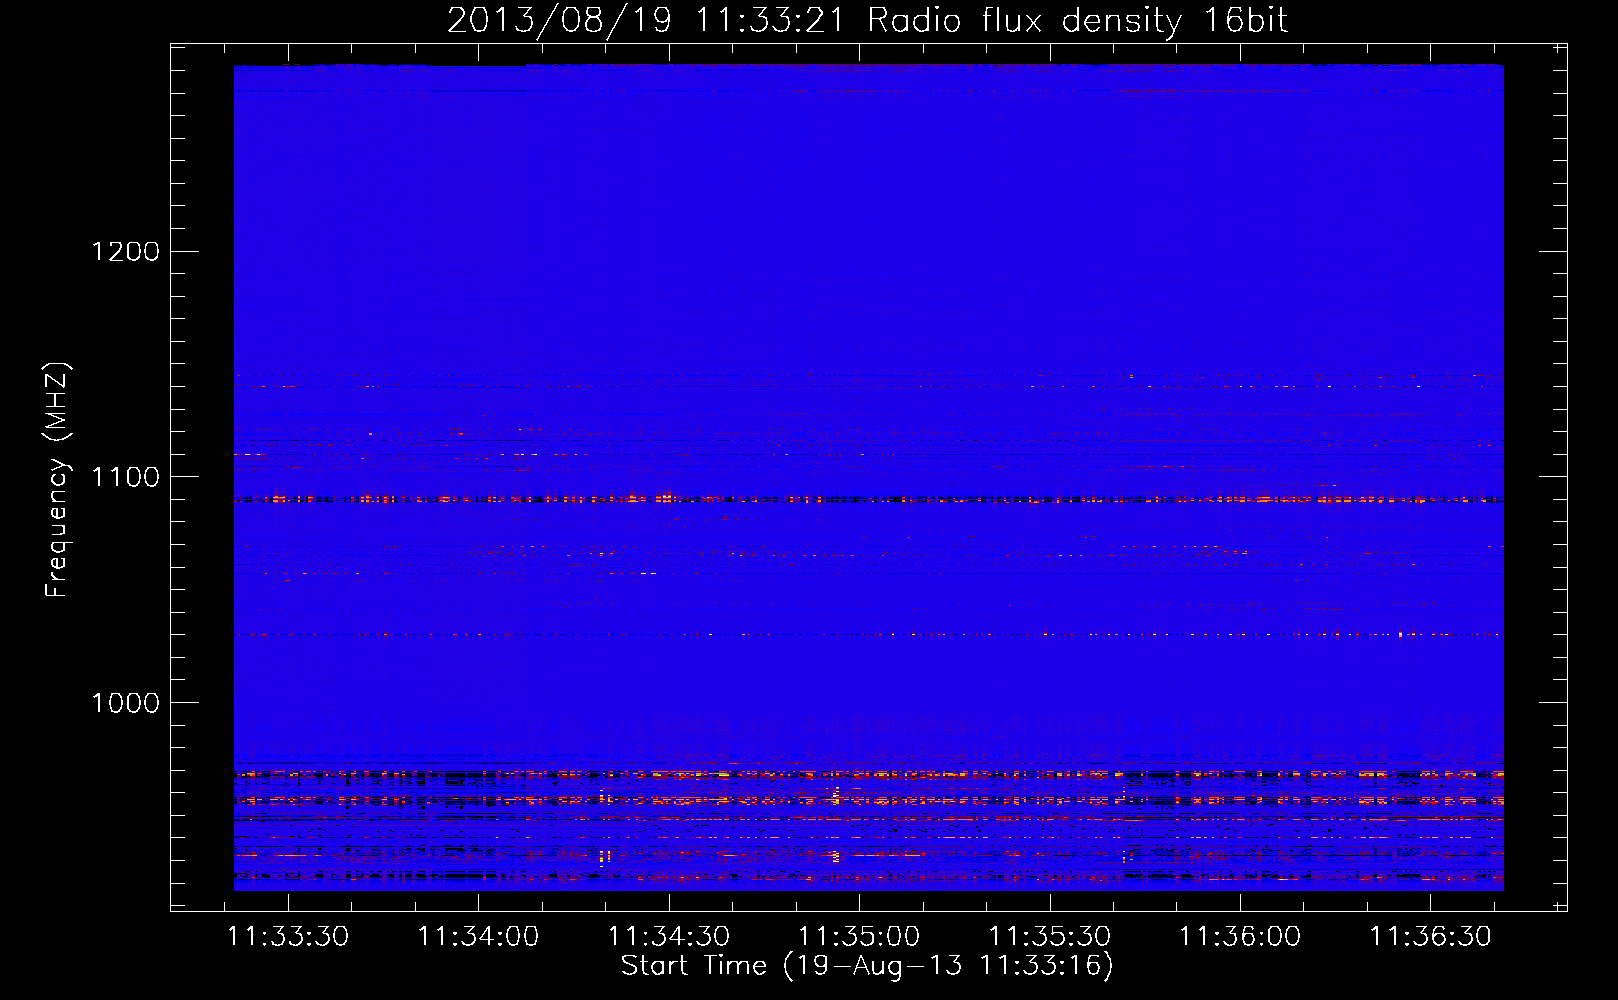
Task: Click the 1100 frequency tick label
Action: 125,477
